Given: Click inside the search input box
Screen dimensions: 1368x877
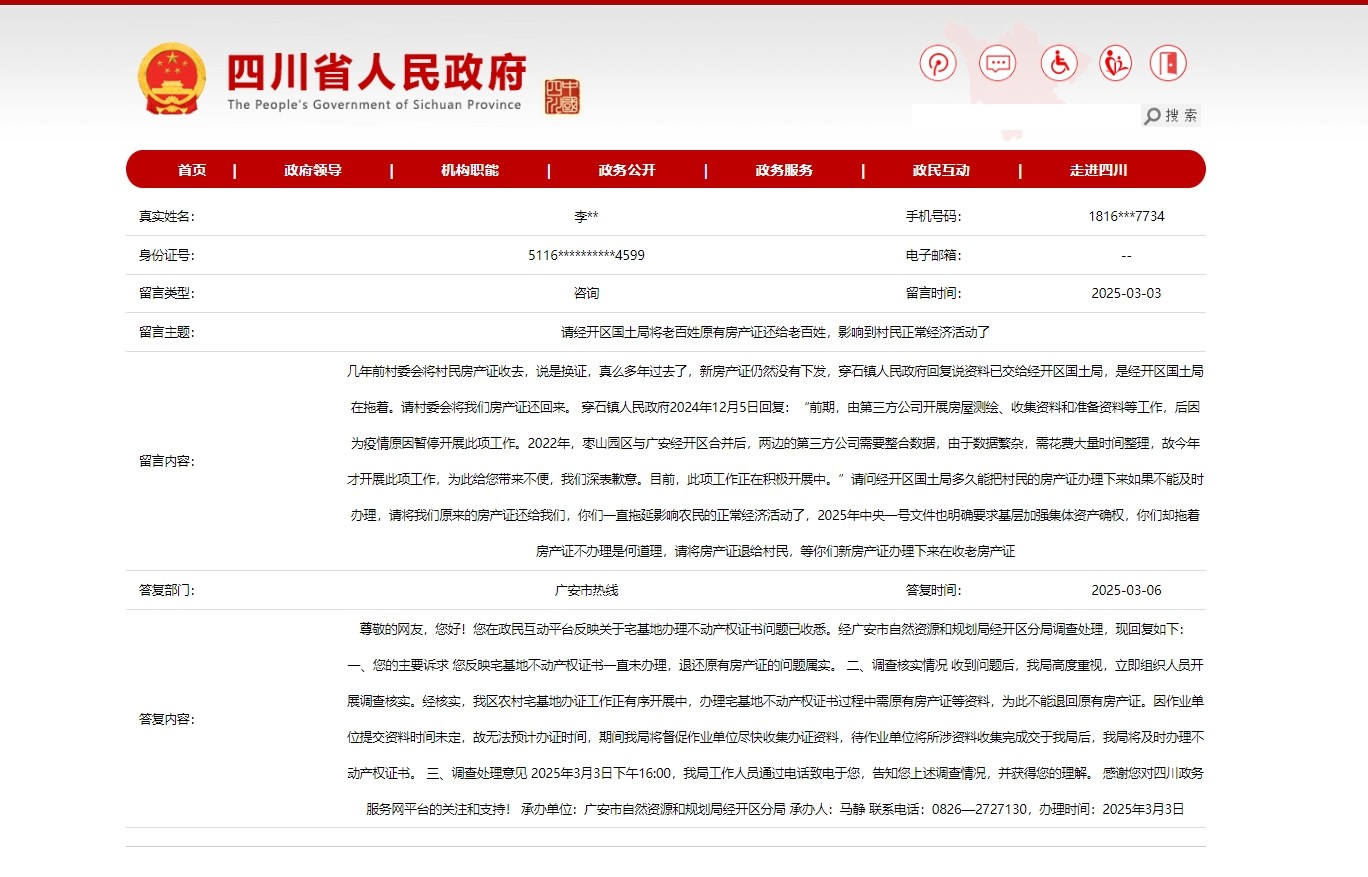Looking at the screenshot, I should 1024,116.
